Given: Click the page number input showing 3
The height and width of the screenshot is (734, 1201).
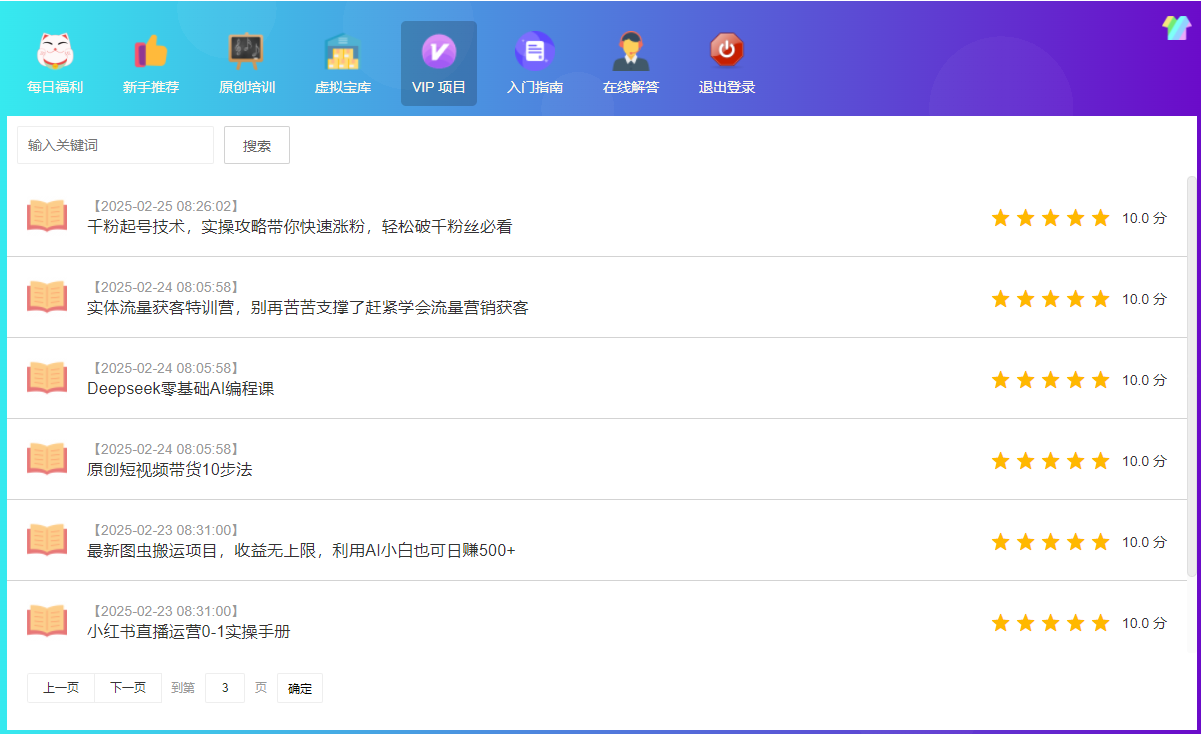Looking at the screenshot, I should point(225,688).
